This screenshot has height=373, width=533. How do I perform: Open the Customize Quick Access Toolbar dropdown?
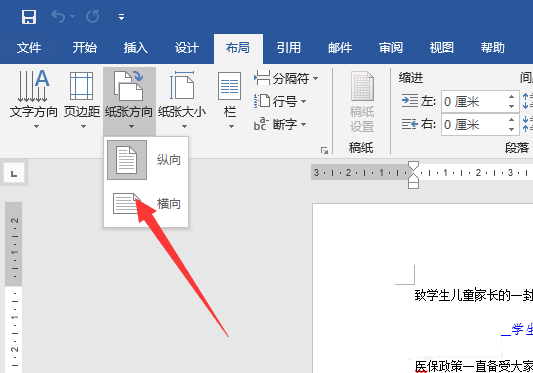(121, 17)
